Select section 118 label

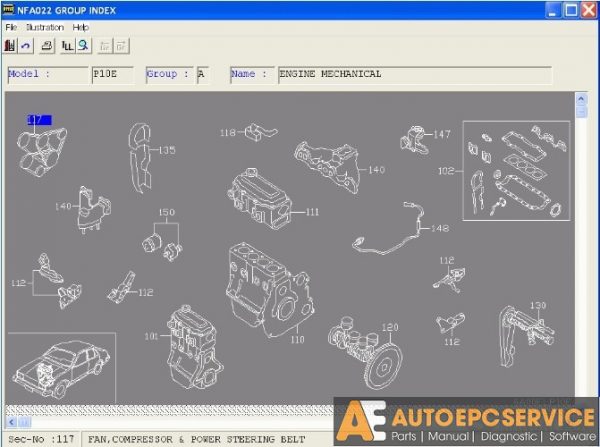(x=228, y=132)
